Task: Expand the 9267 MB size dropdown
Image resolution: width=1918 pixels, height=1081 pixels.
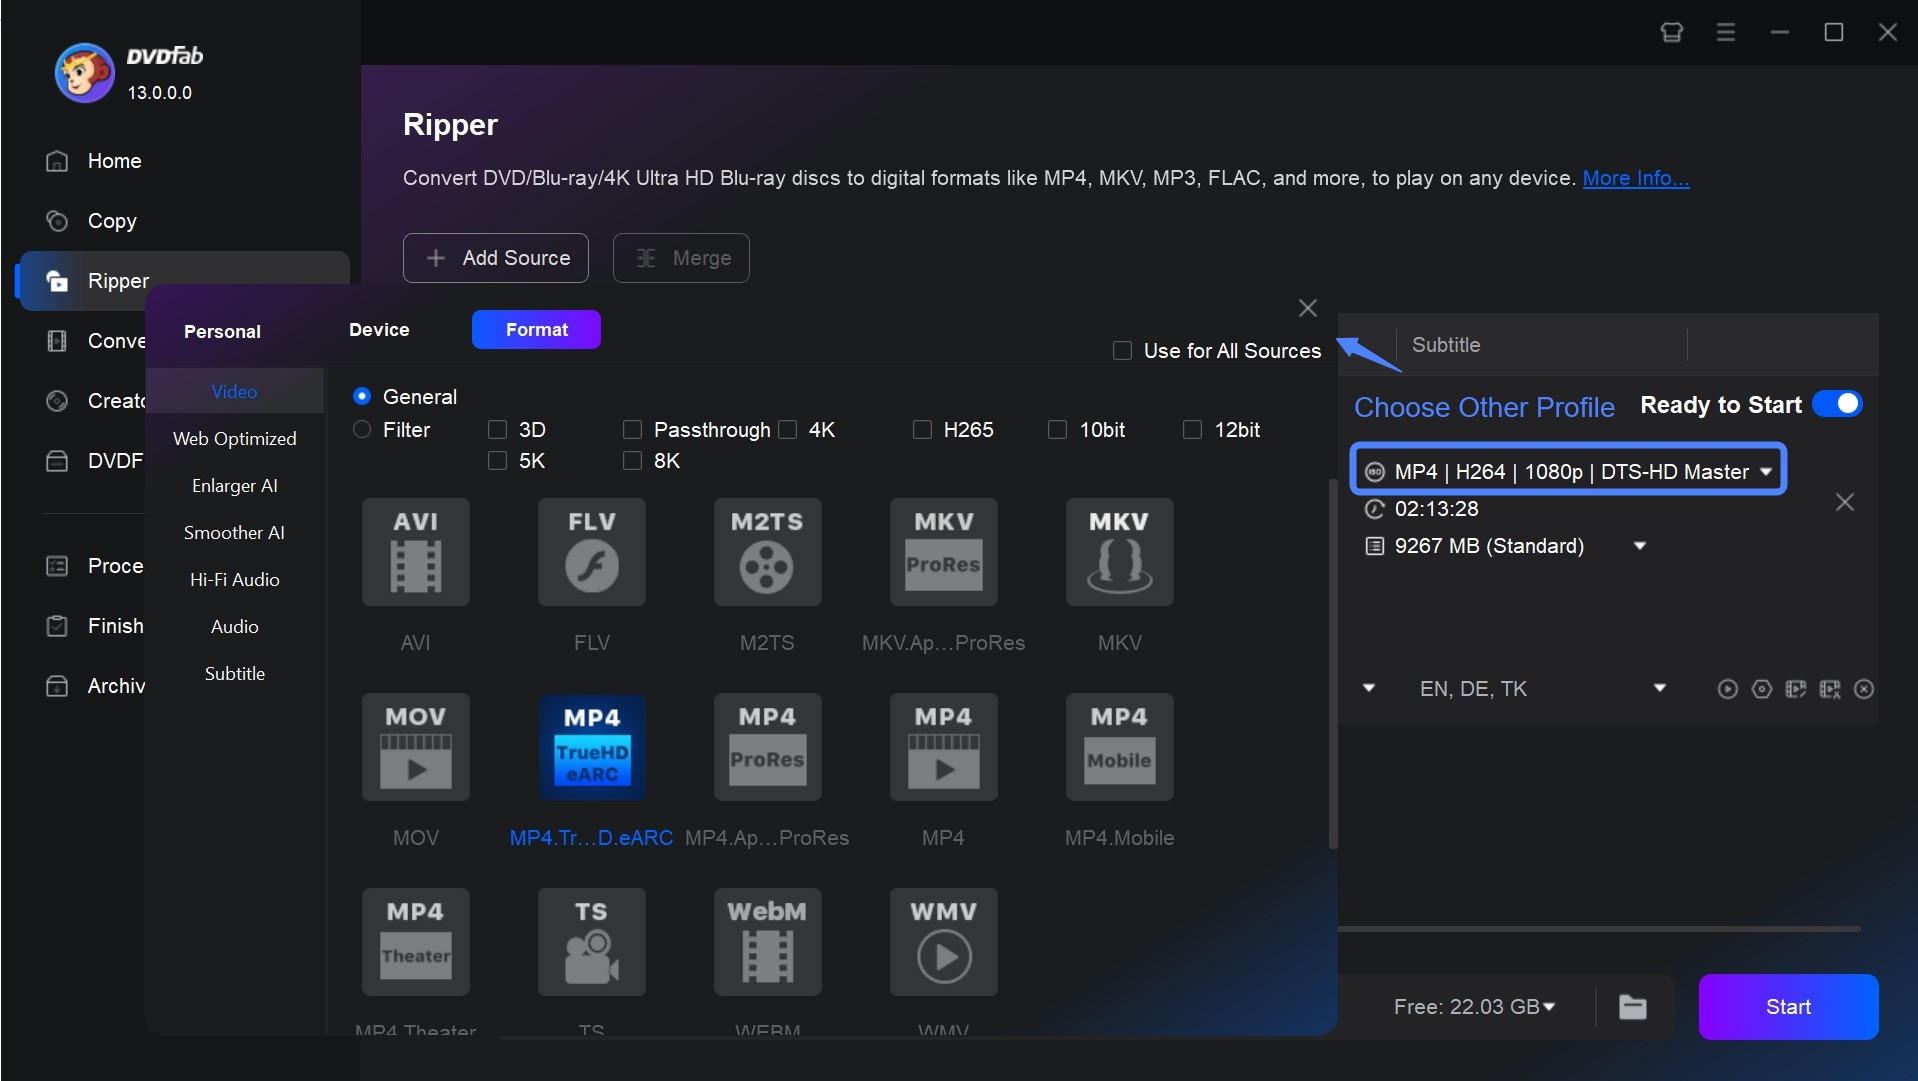Action: (x=1640, y=545)
